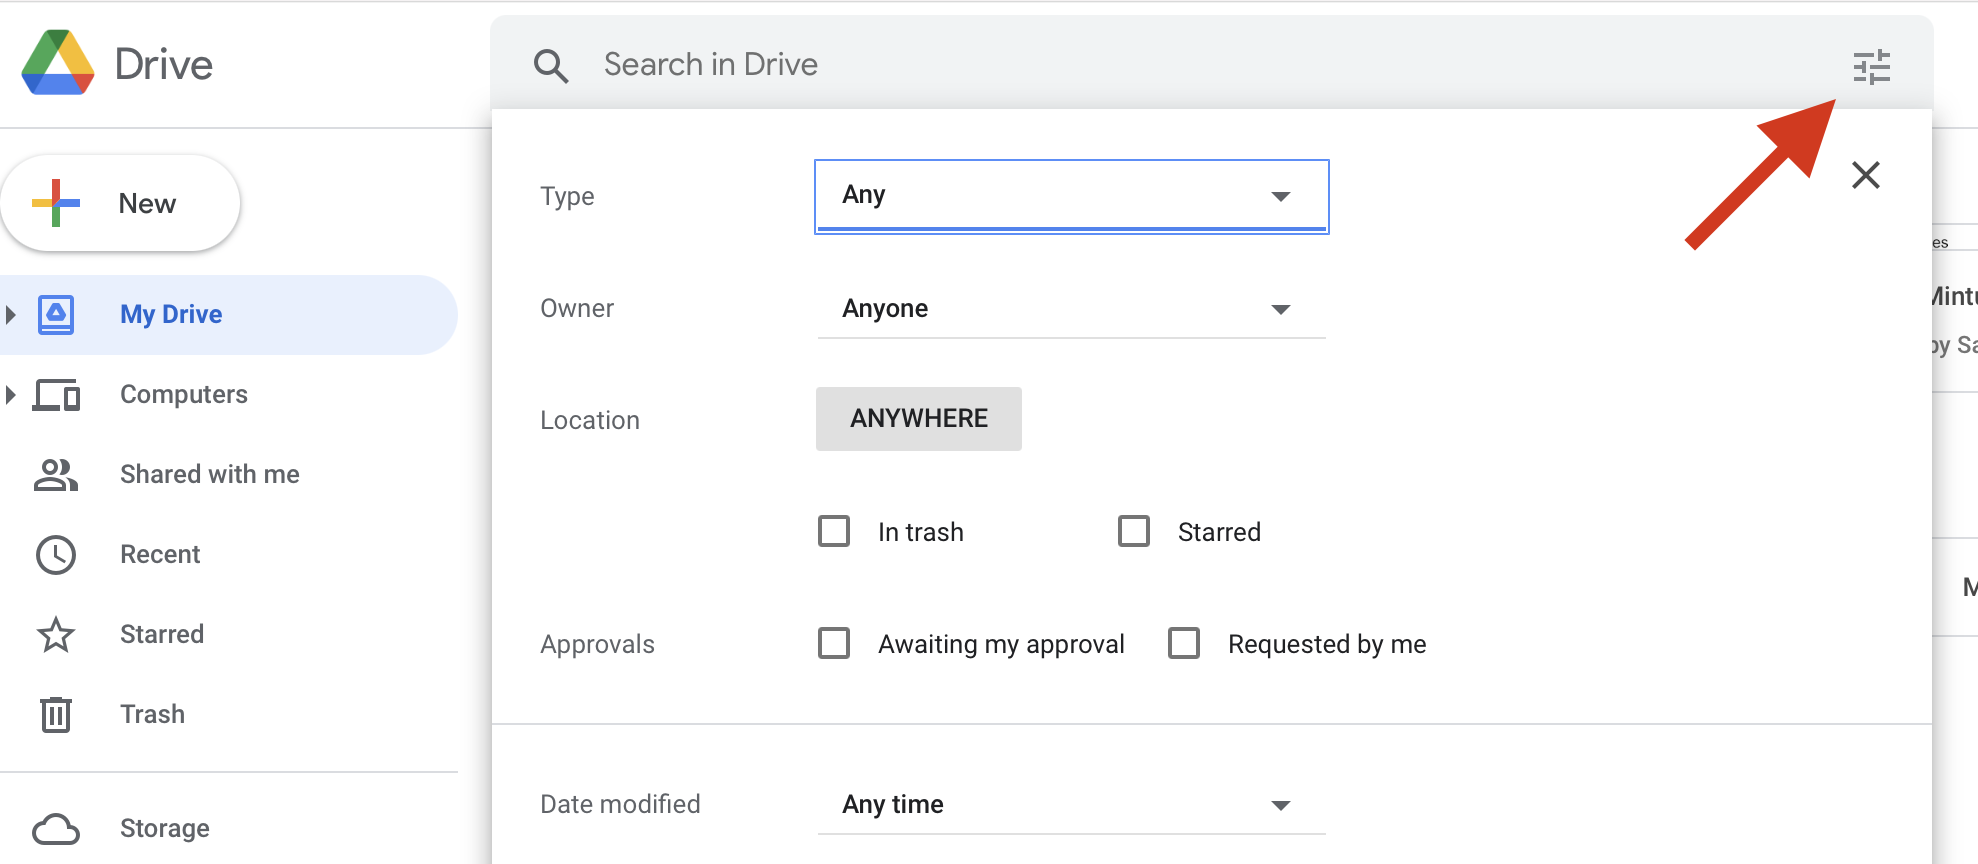Click the Starred star icon in sidebar
1978x864 pixels.
[56, 635]
